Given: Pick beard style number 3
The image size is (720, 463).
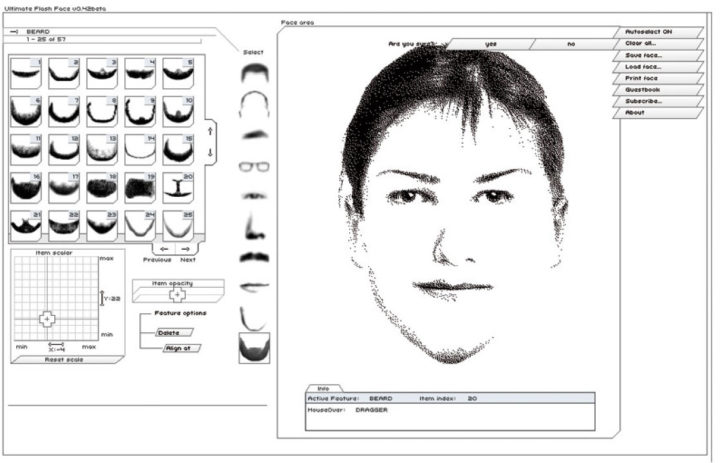Looking at the screenshot, I should coord(102,73).
